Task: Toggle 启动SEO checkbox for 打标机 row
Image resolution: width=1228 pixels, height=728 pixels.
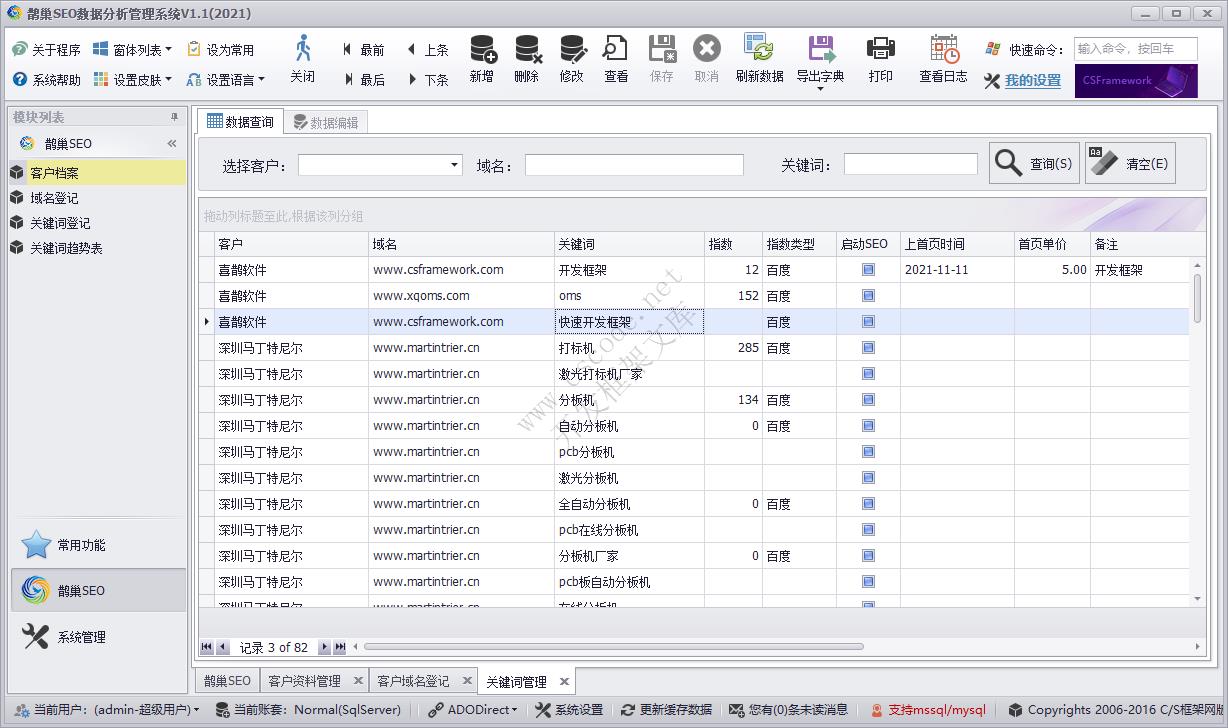Action: 868,348
